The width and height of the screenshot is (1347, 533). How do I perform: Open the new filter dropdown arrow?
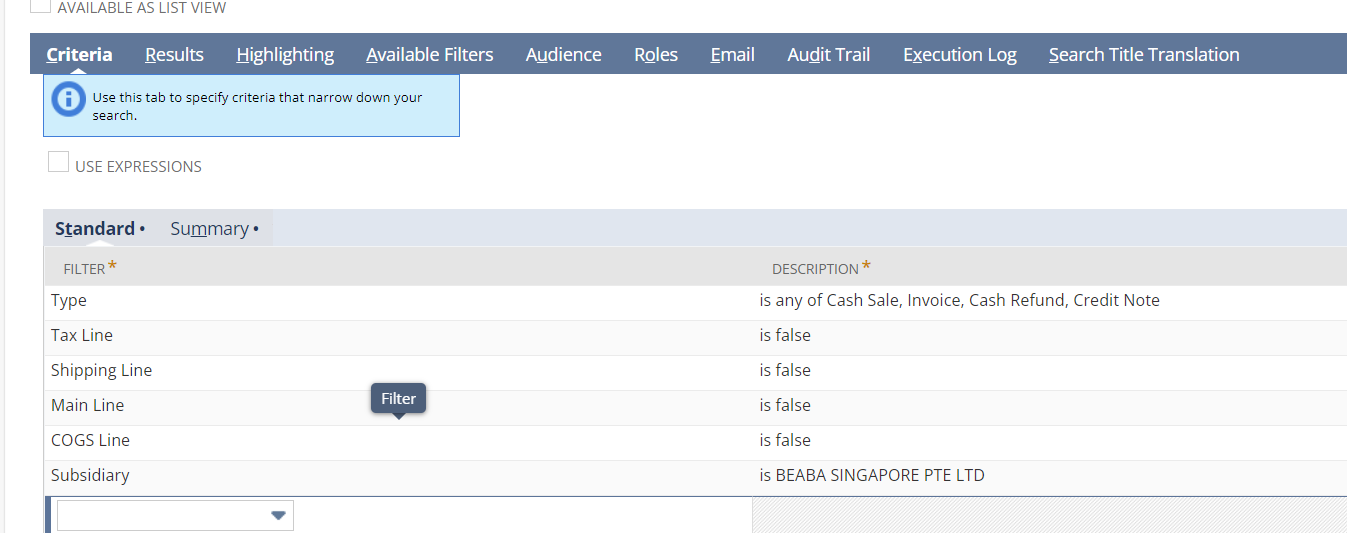pos(279,515)
